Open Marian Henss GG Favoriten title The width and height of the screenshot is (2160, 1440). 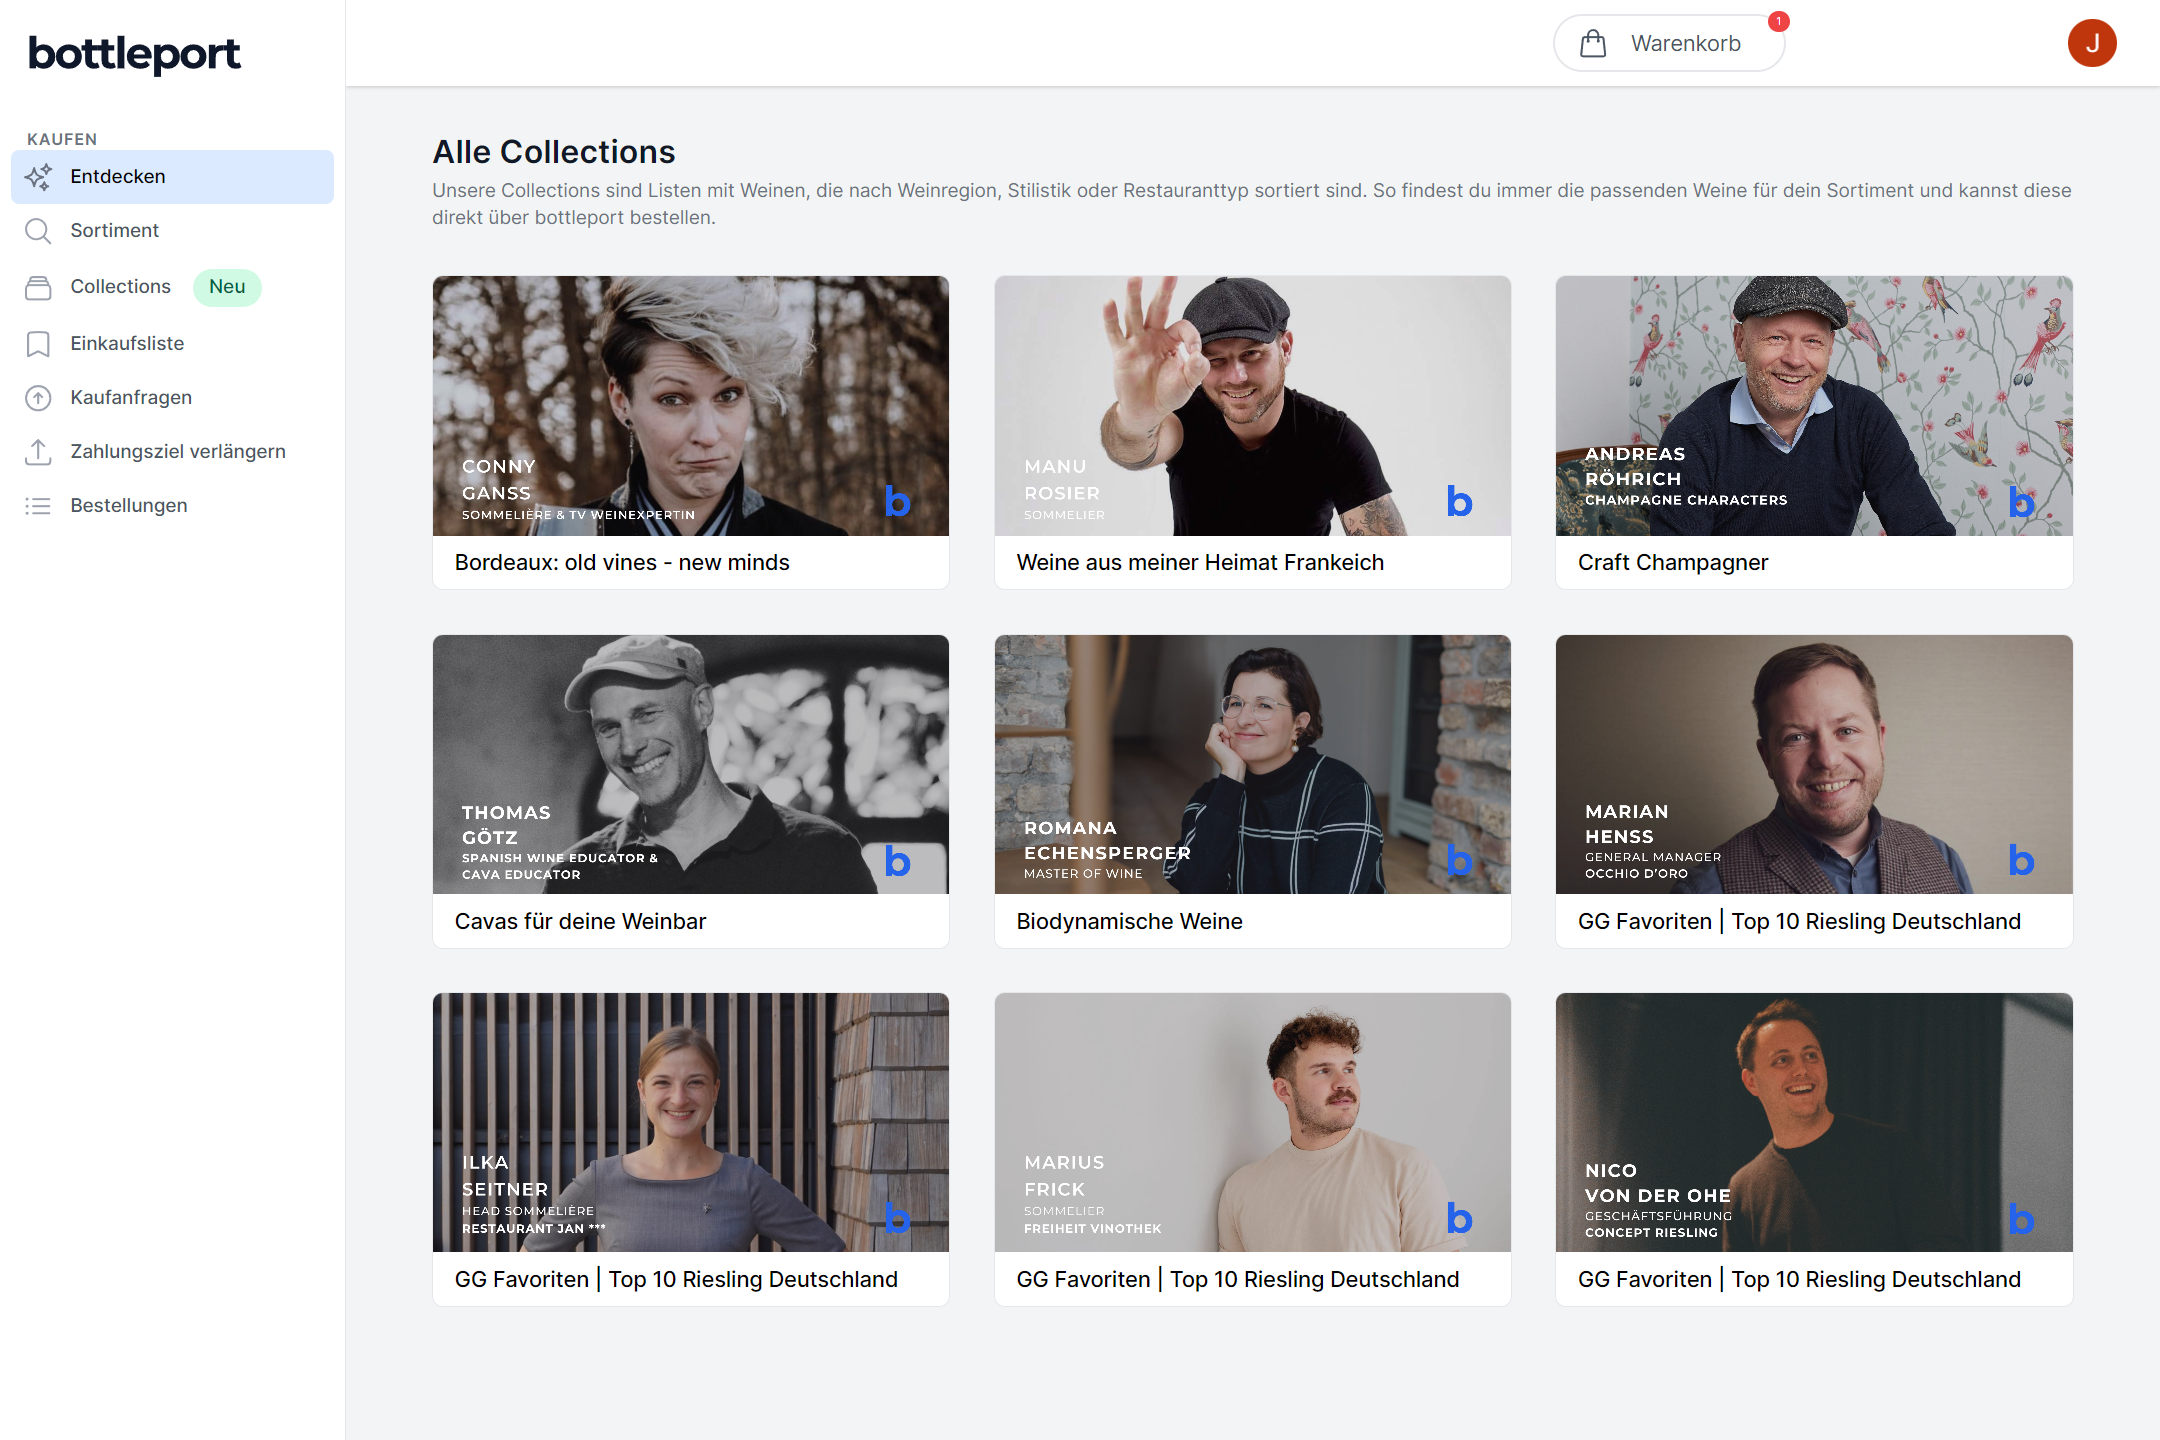[1799, 922]
